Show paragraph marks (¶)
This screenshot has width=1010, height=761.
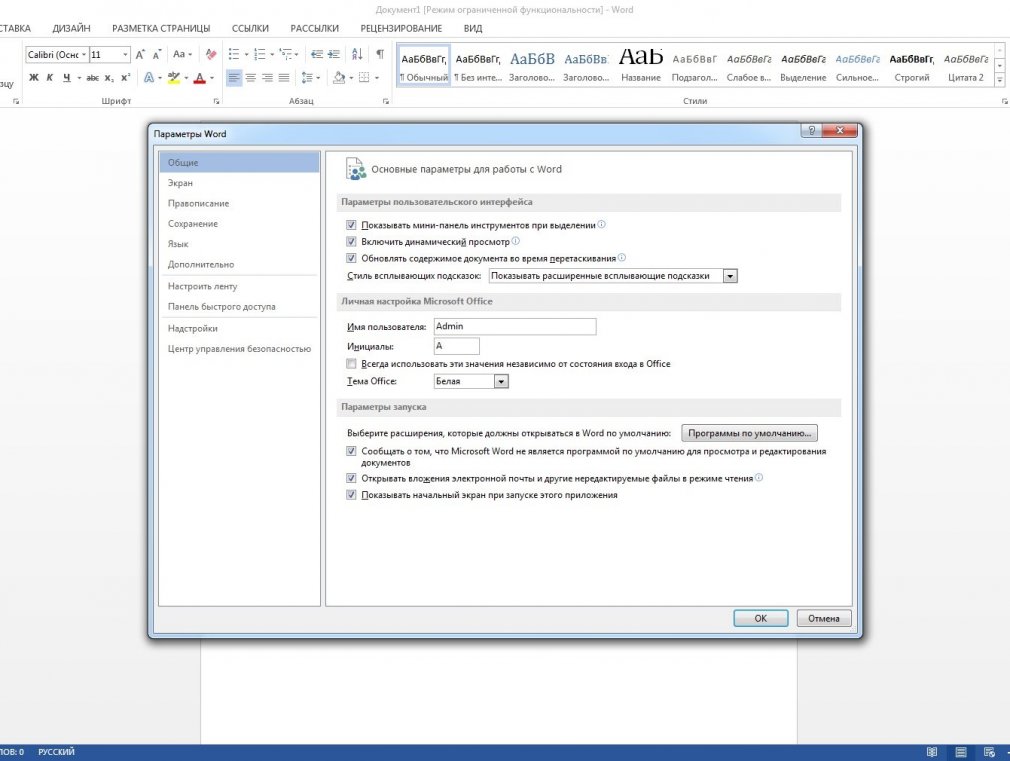380,55
